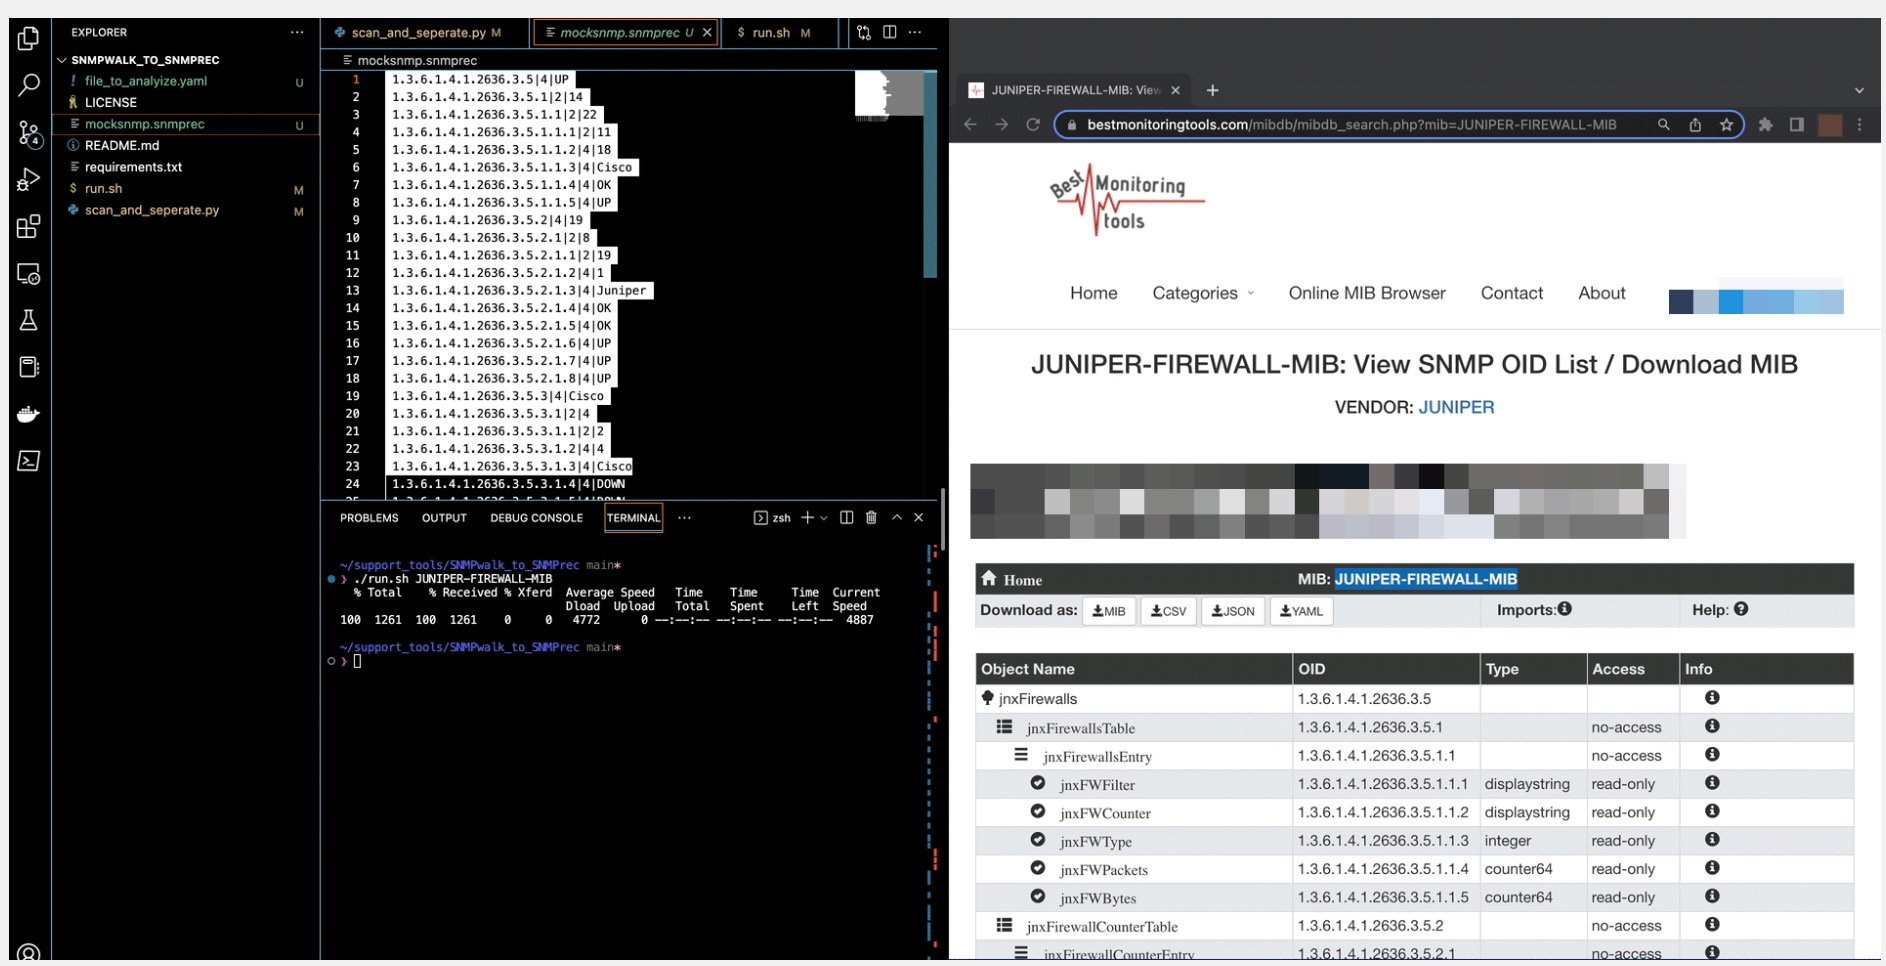Open the Testing flask icon
The image size is (1886, 966).
click(x=29, y=320)
